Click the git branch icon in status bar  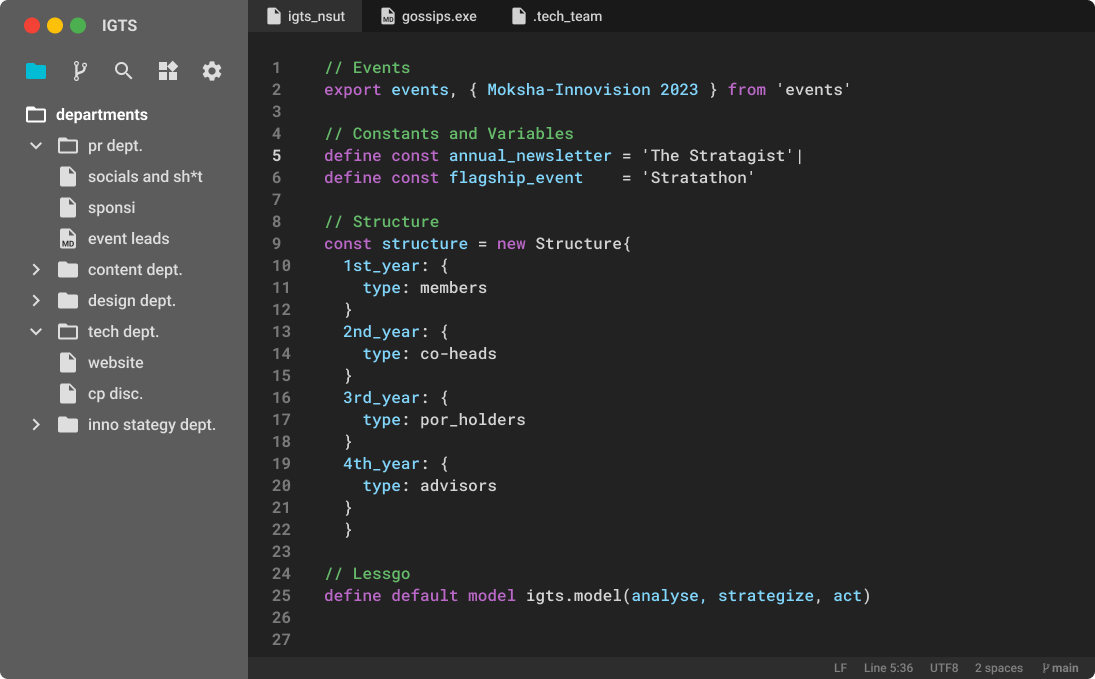click(x=1045, y=668)
